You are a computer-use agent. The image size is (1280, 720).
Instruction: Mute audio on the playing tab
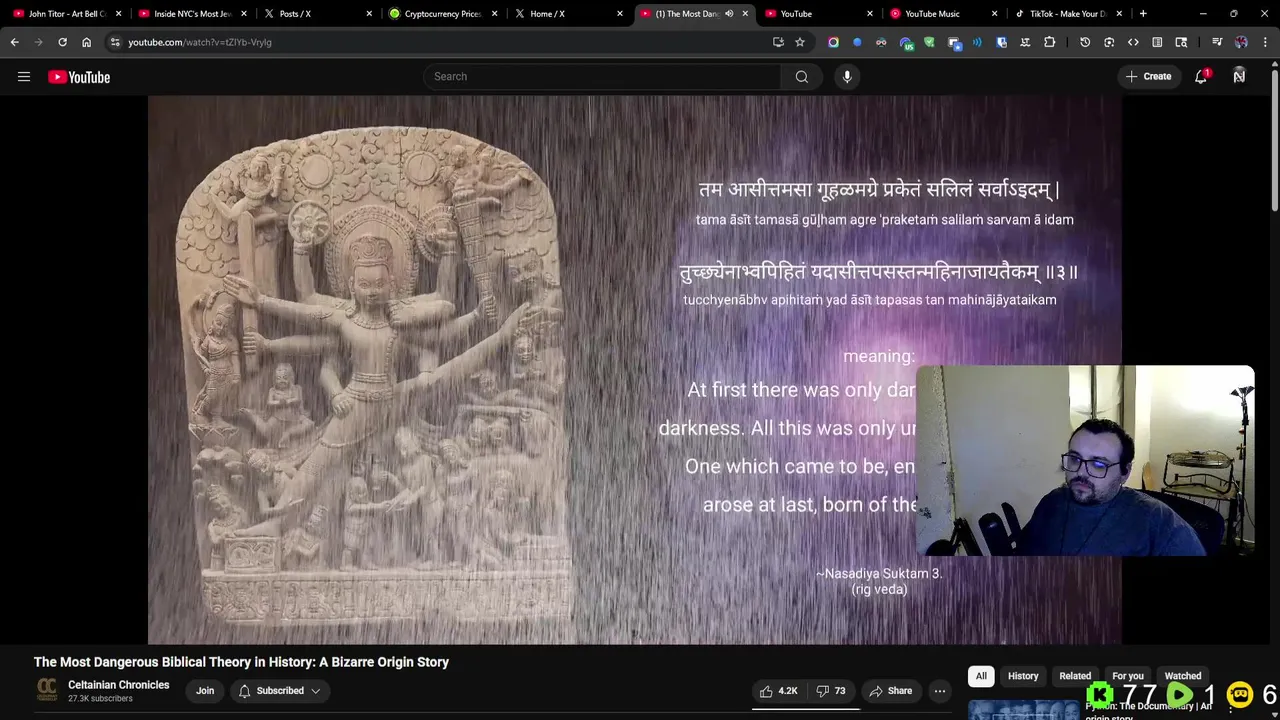(729, 14)
